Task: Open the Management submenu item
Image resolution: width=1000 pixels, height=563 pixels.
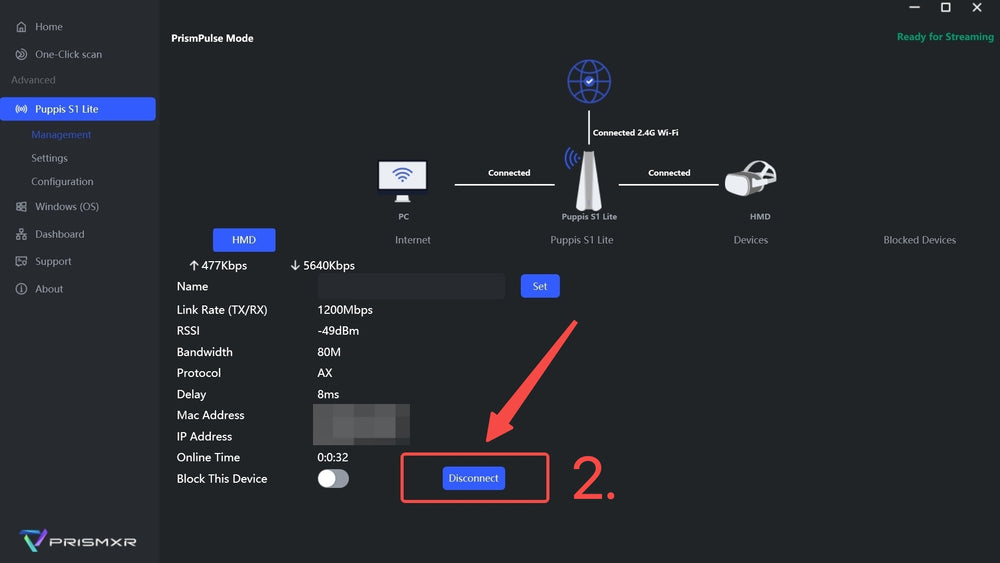Action: [61, 135]
